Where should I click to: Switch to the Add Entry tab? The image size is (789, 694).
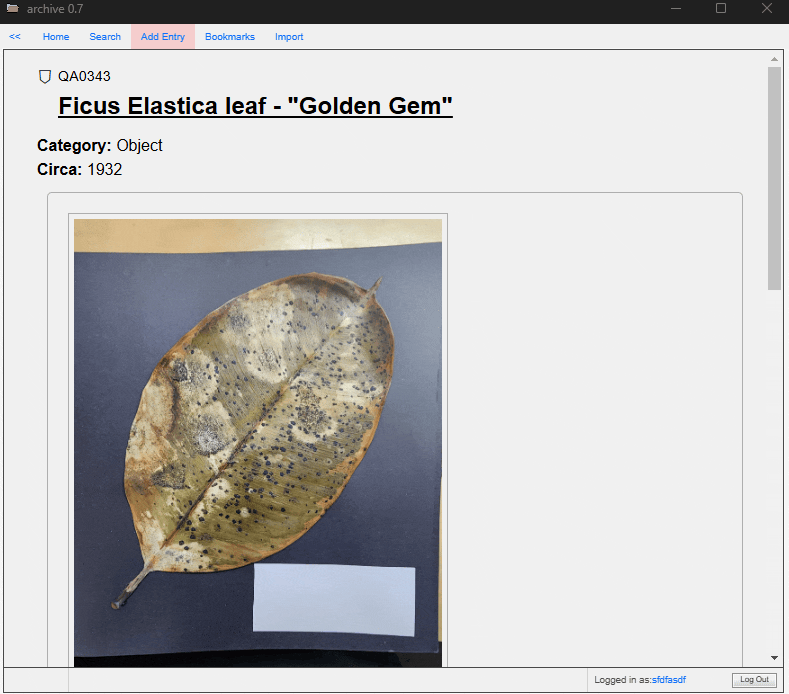point(163,37)
